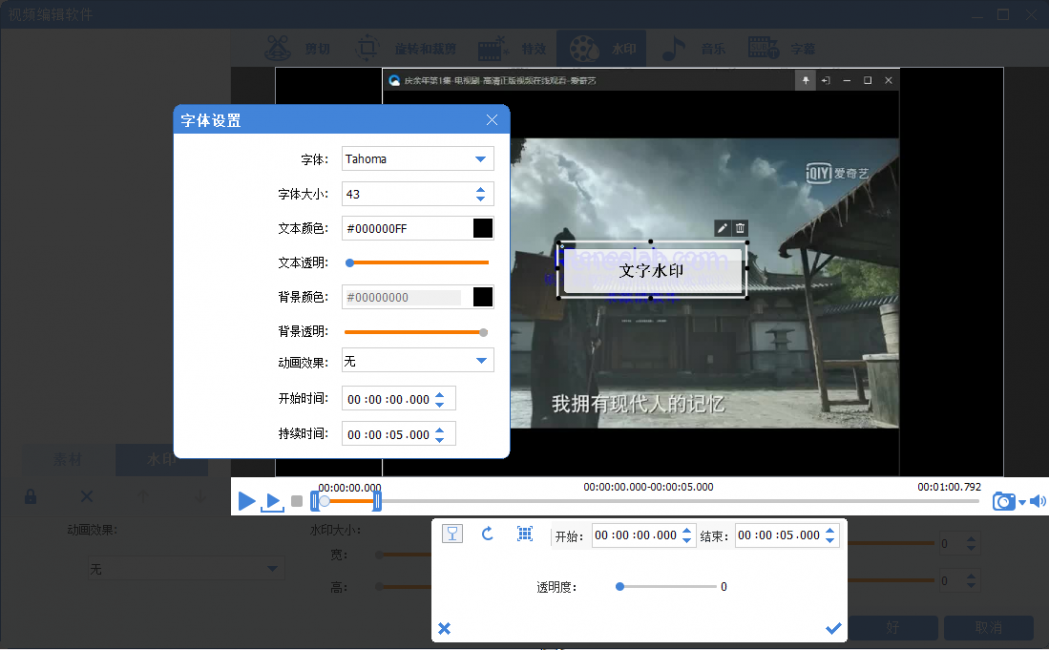Confirm the watermark popup with the blue checkmark
The width and height of the screenshot is (1049, 650).
pyautogui.click(x=833, y=628)
